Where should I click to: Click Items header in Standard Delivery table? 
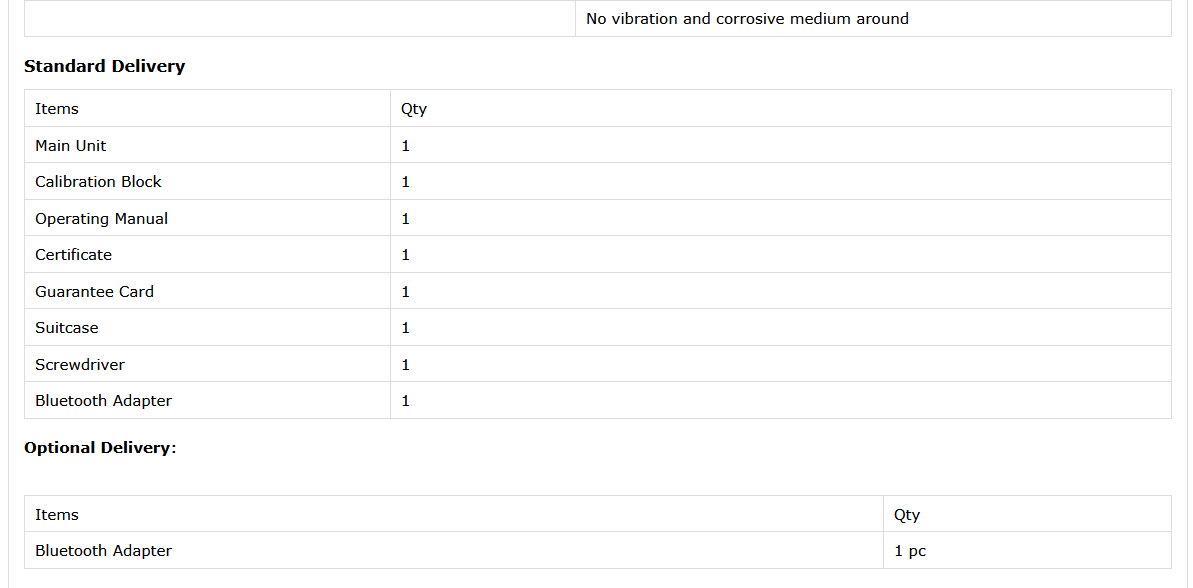[x=57, y=109]
